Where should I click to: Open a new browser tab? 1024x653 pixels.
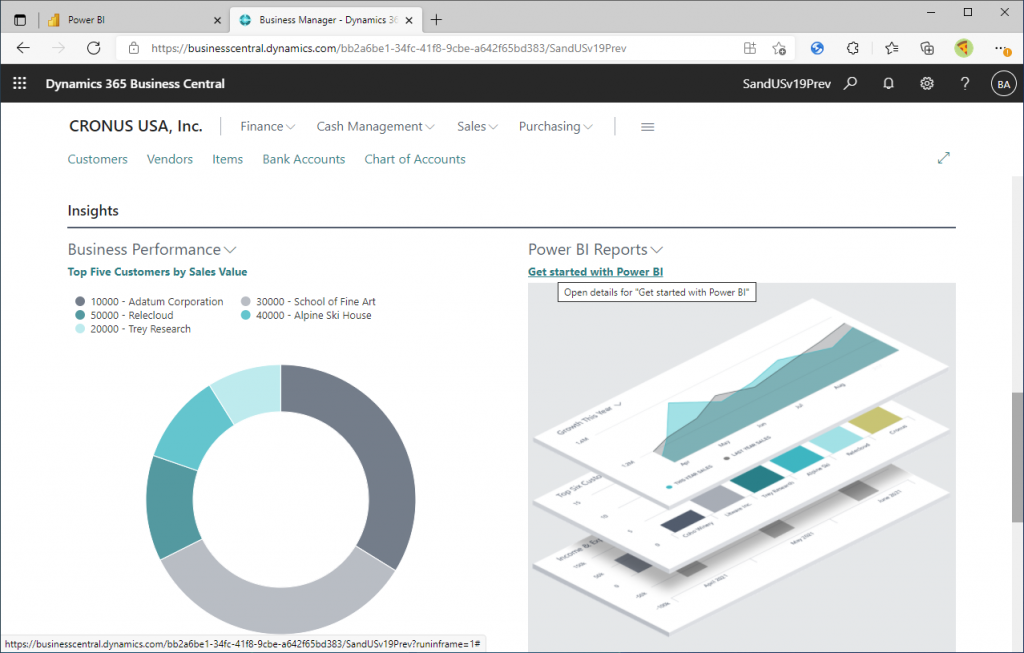(436, 20)
